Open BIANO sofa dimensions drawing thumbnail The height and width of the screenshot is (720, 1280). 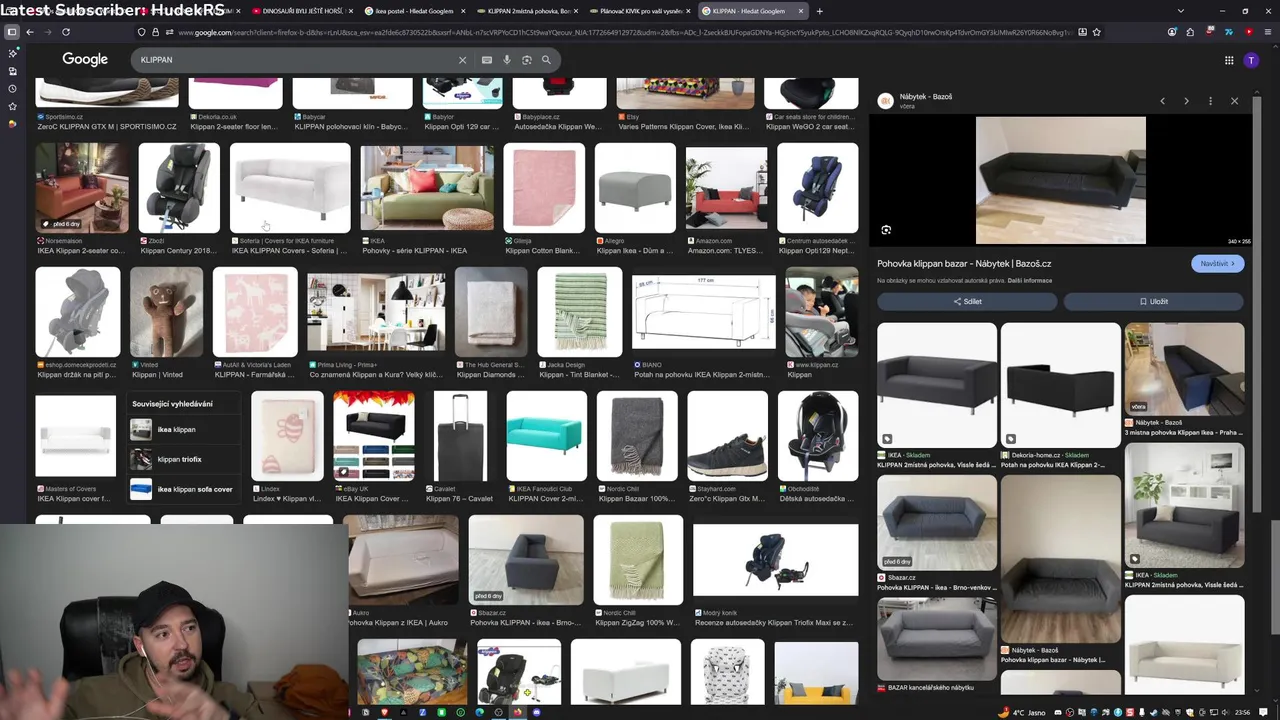point(704,312)
